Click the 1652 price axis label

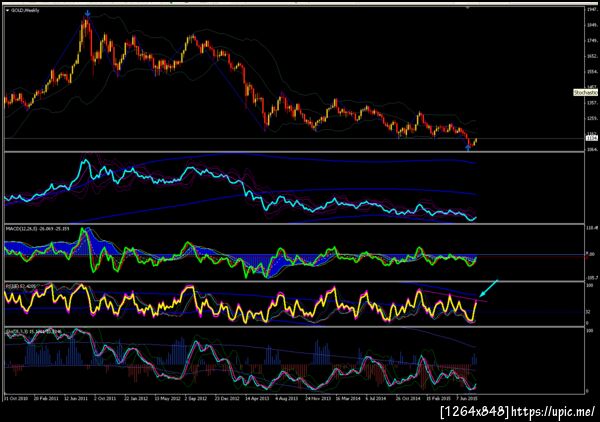pos(592,56)
